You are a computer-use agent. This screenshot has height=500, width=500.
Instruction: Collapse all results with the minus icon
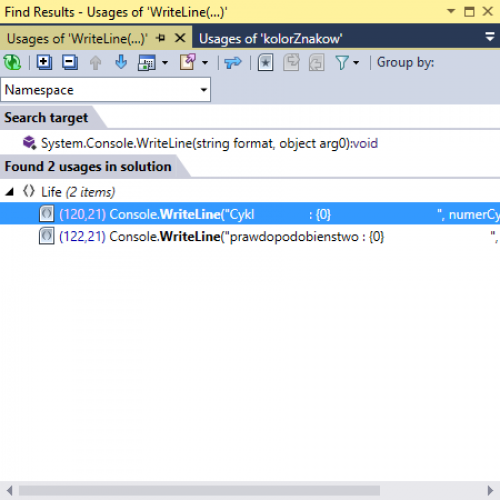point(70,62)
